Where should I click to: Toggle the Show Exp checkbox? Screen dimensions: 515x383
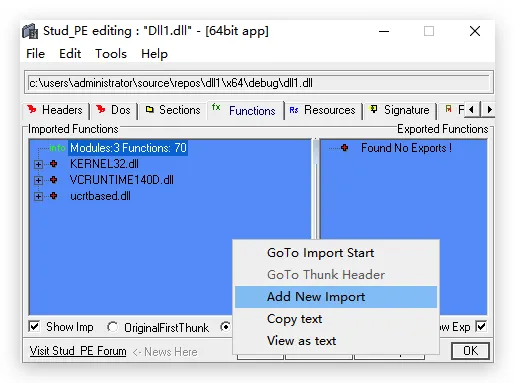[481, 326]
